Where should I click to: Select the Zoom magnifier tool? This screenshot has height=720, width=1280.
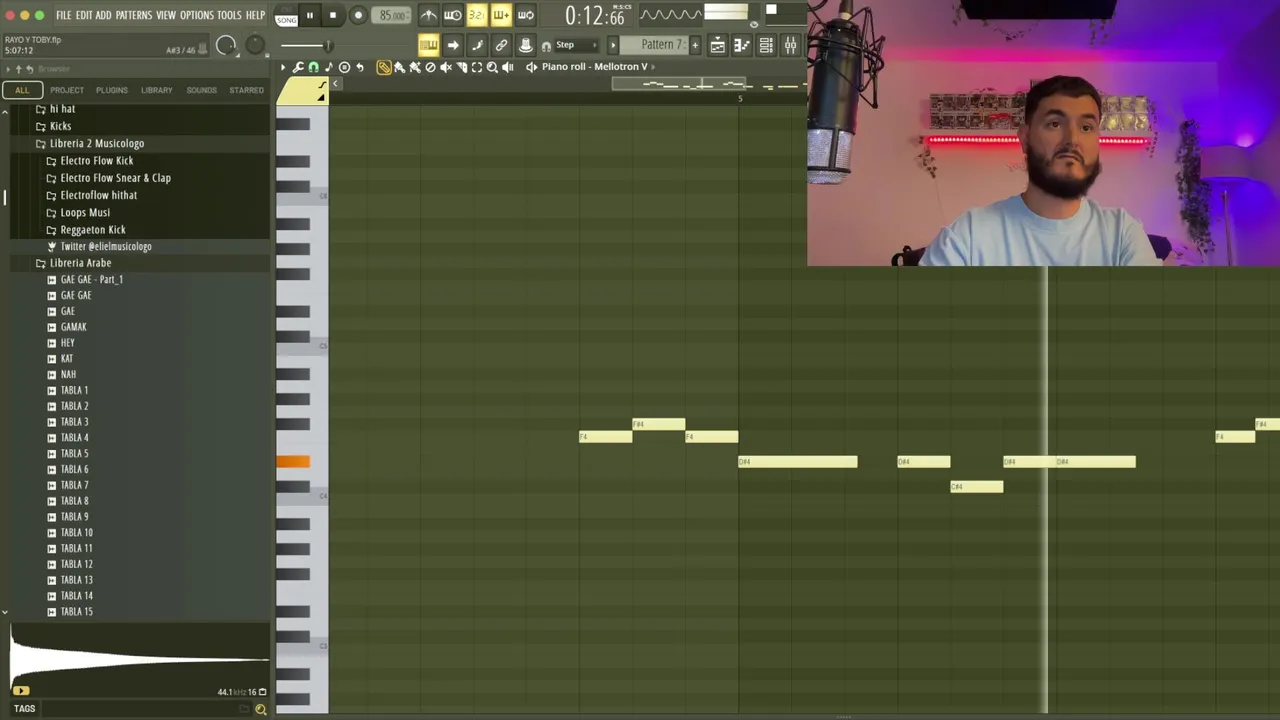click(492, 67)
